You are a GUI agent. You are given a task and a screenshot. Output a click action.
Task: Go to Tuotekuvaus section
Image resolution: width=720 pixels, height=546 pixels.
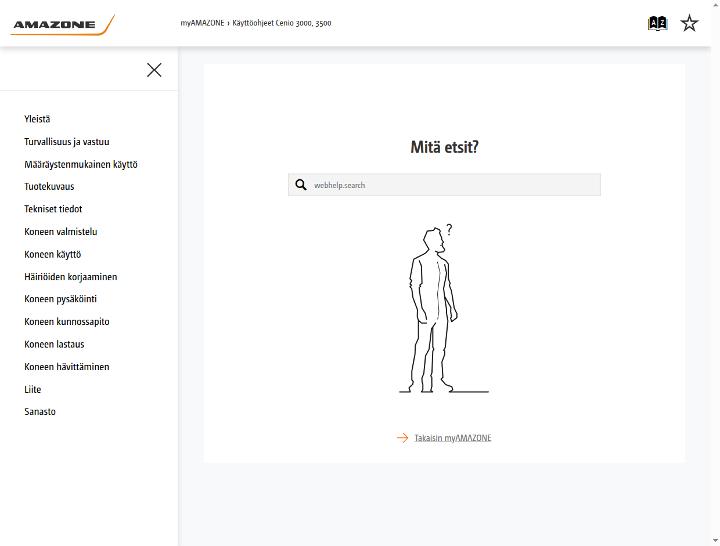pos(49,186)
